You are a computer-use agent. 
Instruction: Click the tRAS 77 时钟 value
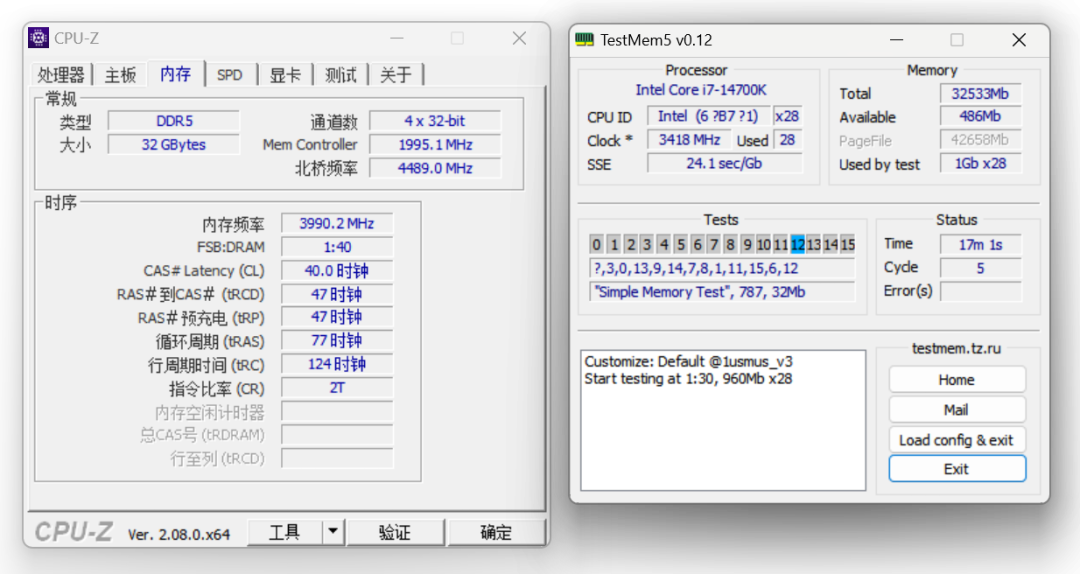337,341
